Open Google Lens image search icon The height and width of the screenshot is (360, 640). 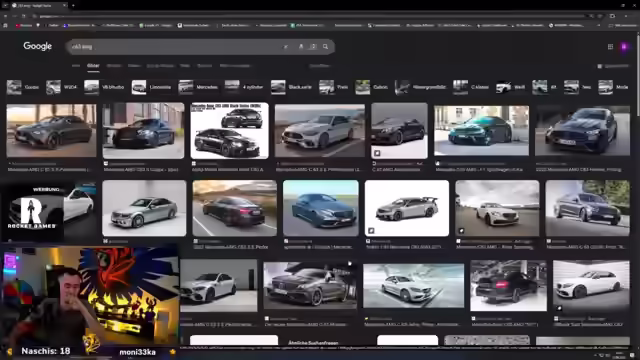click(313, 47)
